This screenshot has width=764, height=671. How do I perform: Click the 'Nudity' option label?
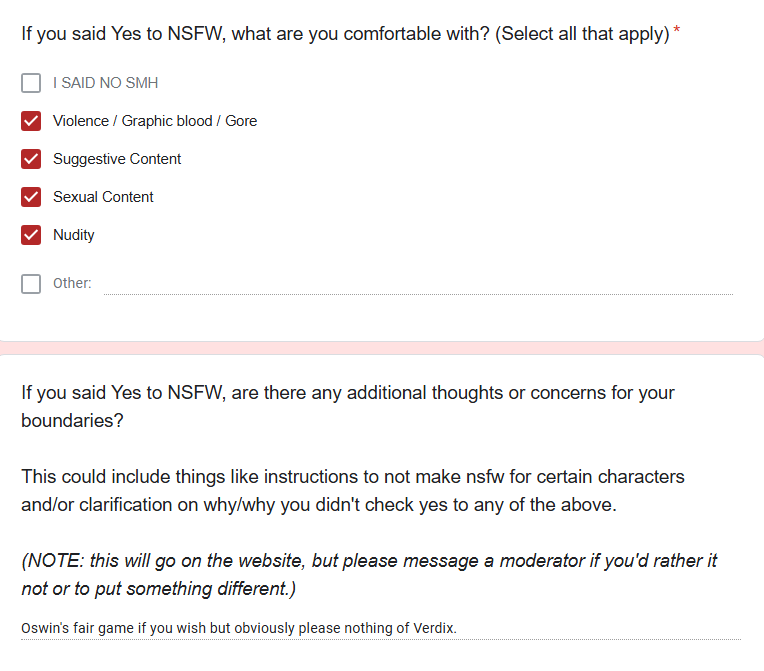(x=74, y=235)
